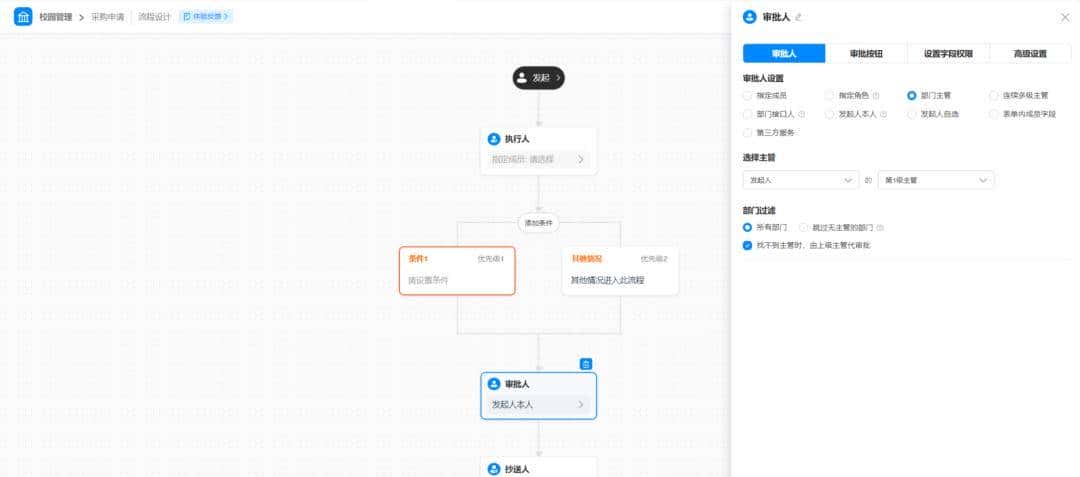Click the 审批人 flow node avatar icon
1080x477 pixels.
click(493, 384)
